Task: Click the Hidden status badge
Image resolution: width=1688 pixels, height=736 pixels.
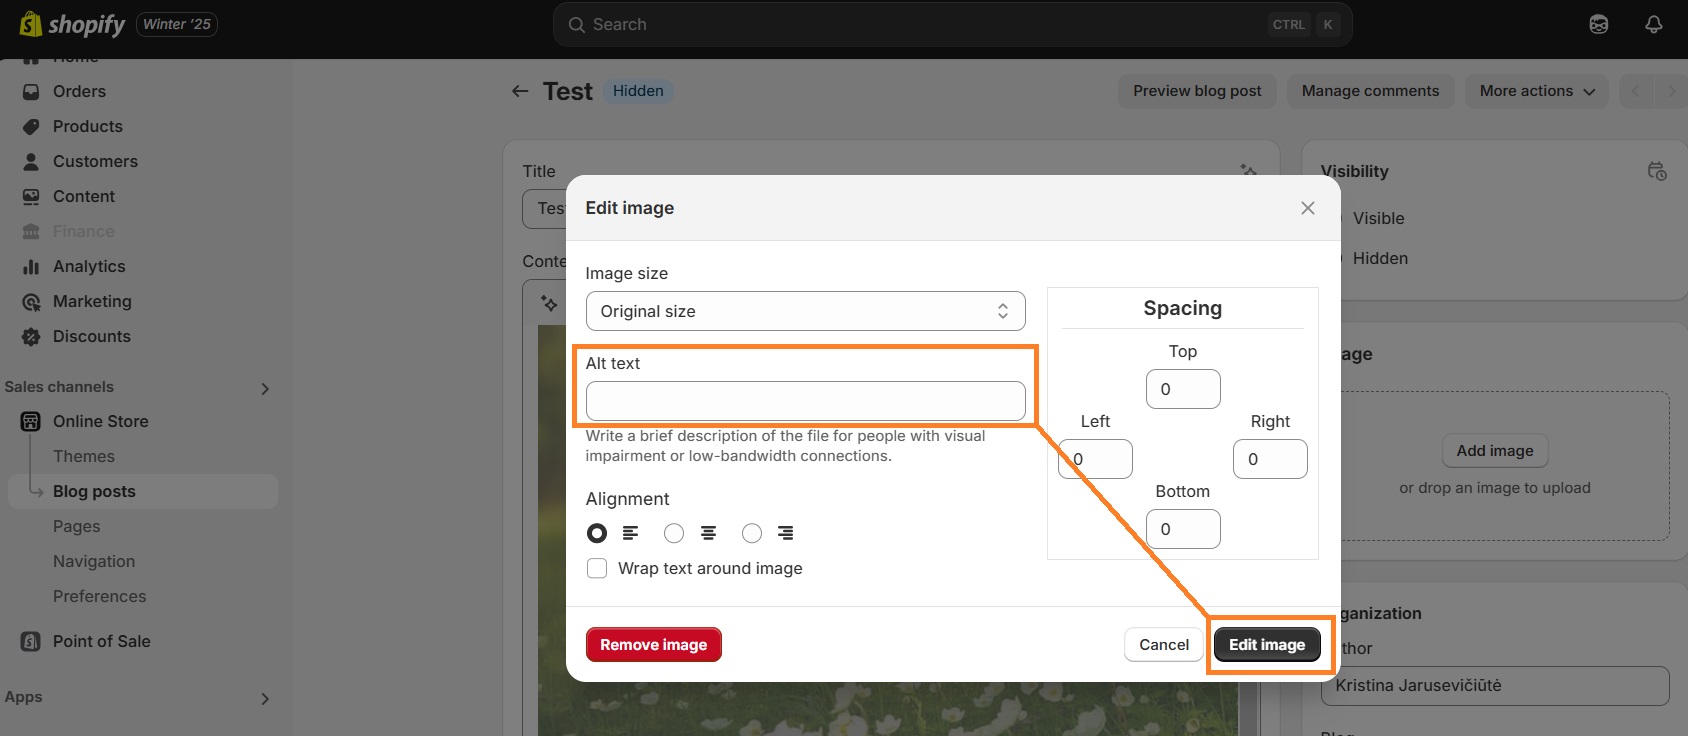Action: click(638, 91)
